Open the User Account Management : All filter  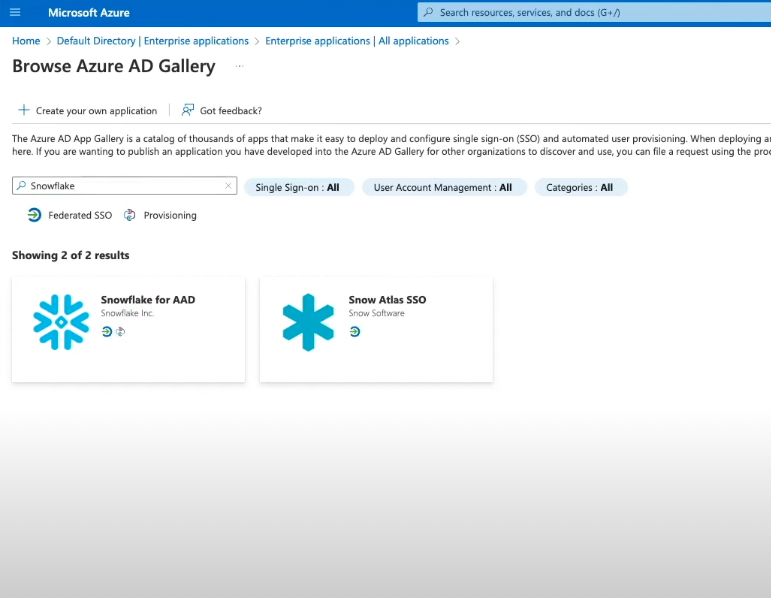click(x=445, y=187)
